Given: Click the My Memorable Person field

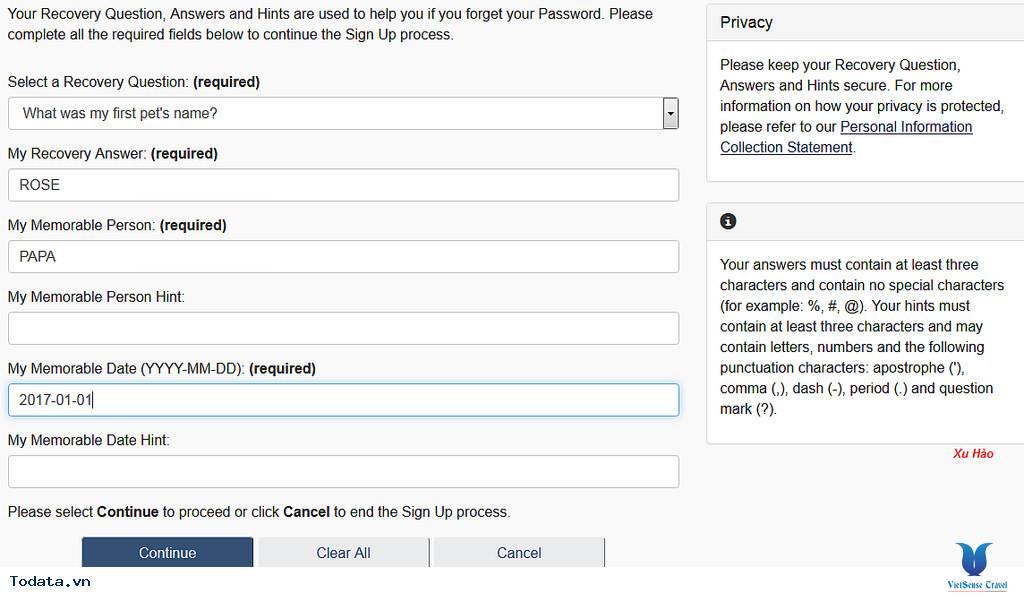Looking at the screenshot, I should (343, 257).
